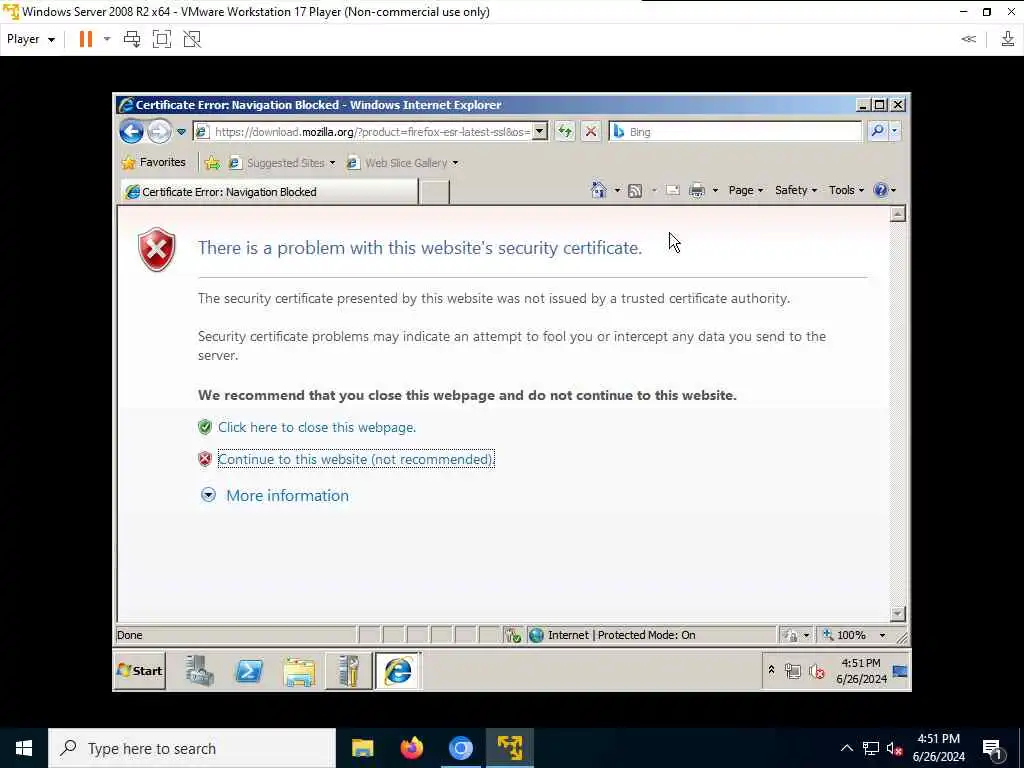Screen dimensions: 1024x768
Task: Click VMware download/install tools icon
Action: click(1008, 39)
